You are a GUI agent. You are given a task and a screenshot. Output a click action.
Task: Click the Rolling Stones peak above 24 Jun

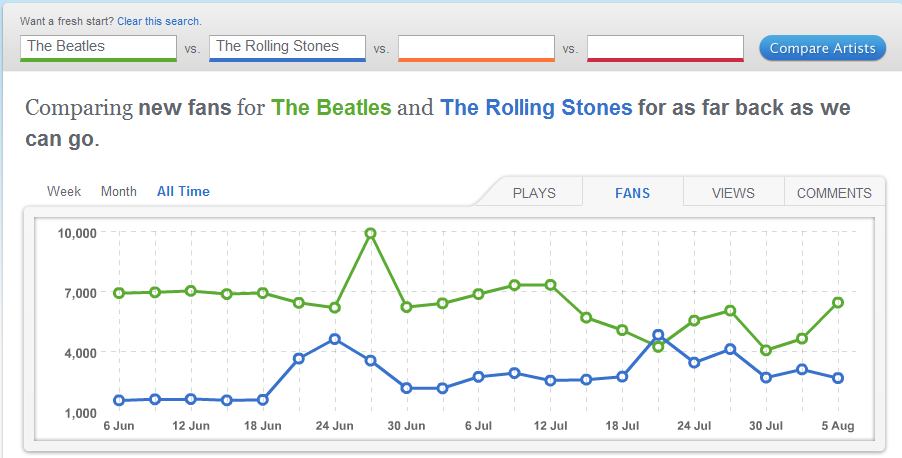(335, 339)
